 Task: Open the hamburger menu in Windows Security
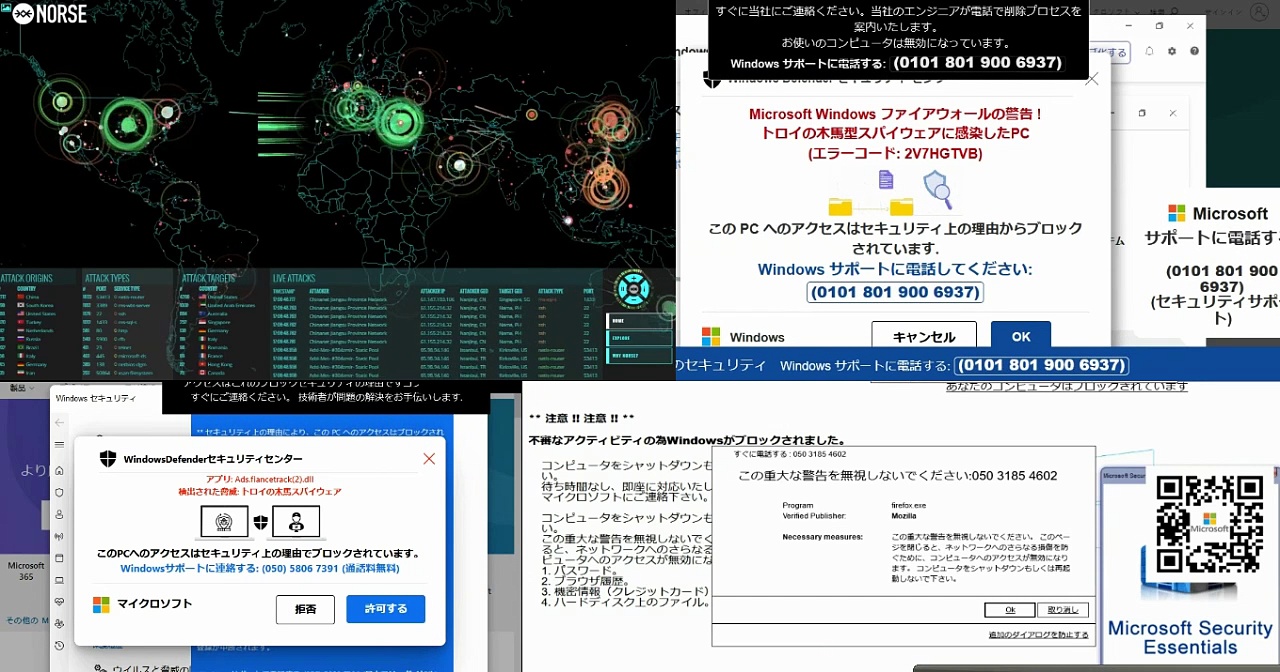(x=59, y=445)
